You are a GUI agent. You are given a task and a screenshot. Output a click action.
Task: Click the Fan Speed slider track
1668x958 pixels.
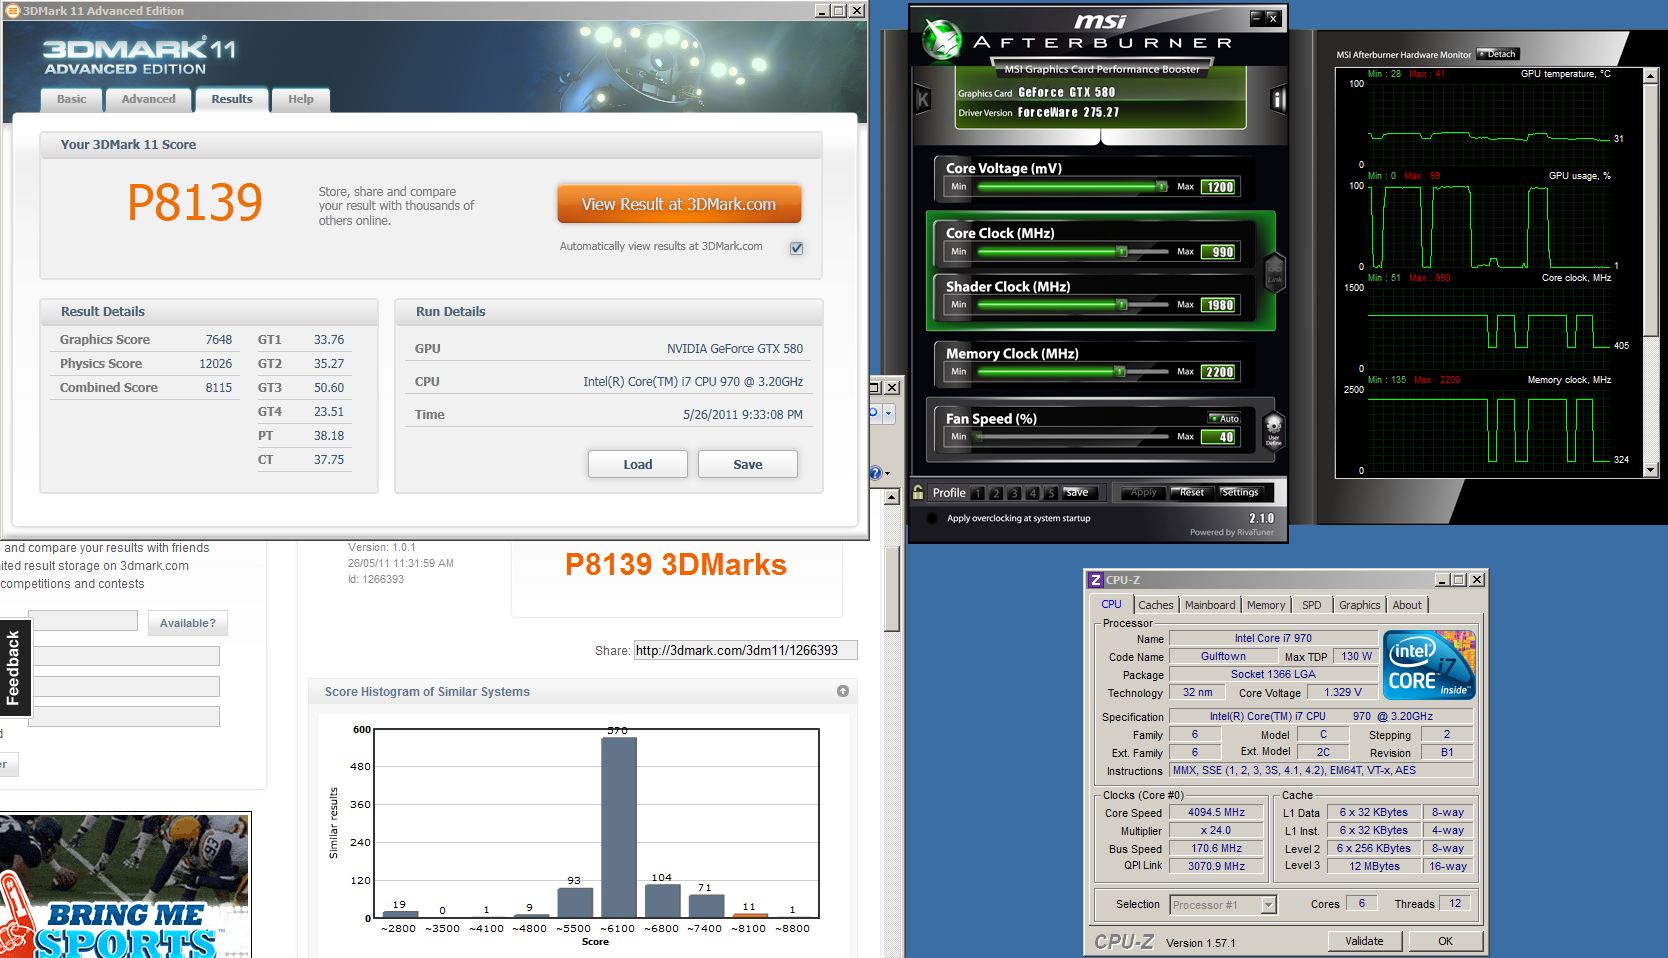[x=1072, y=436]
